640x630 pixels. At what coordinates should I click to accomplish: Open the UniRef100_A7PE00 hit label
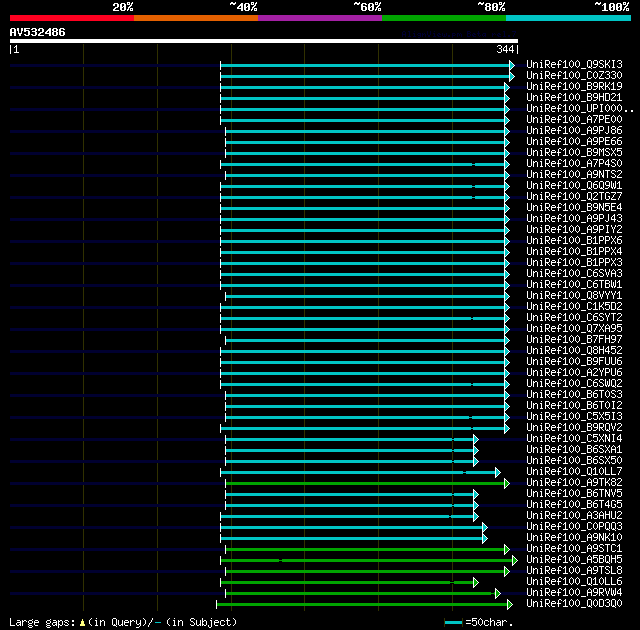574,120
